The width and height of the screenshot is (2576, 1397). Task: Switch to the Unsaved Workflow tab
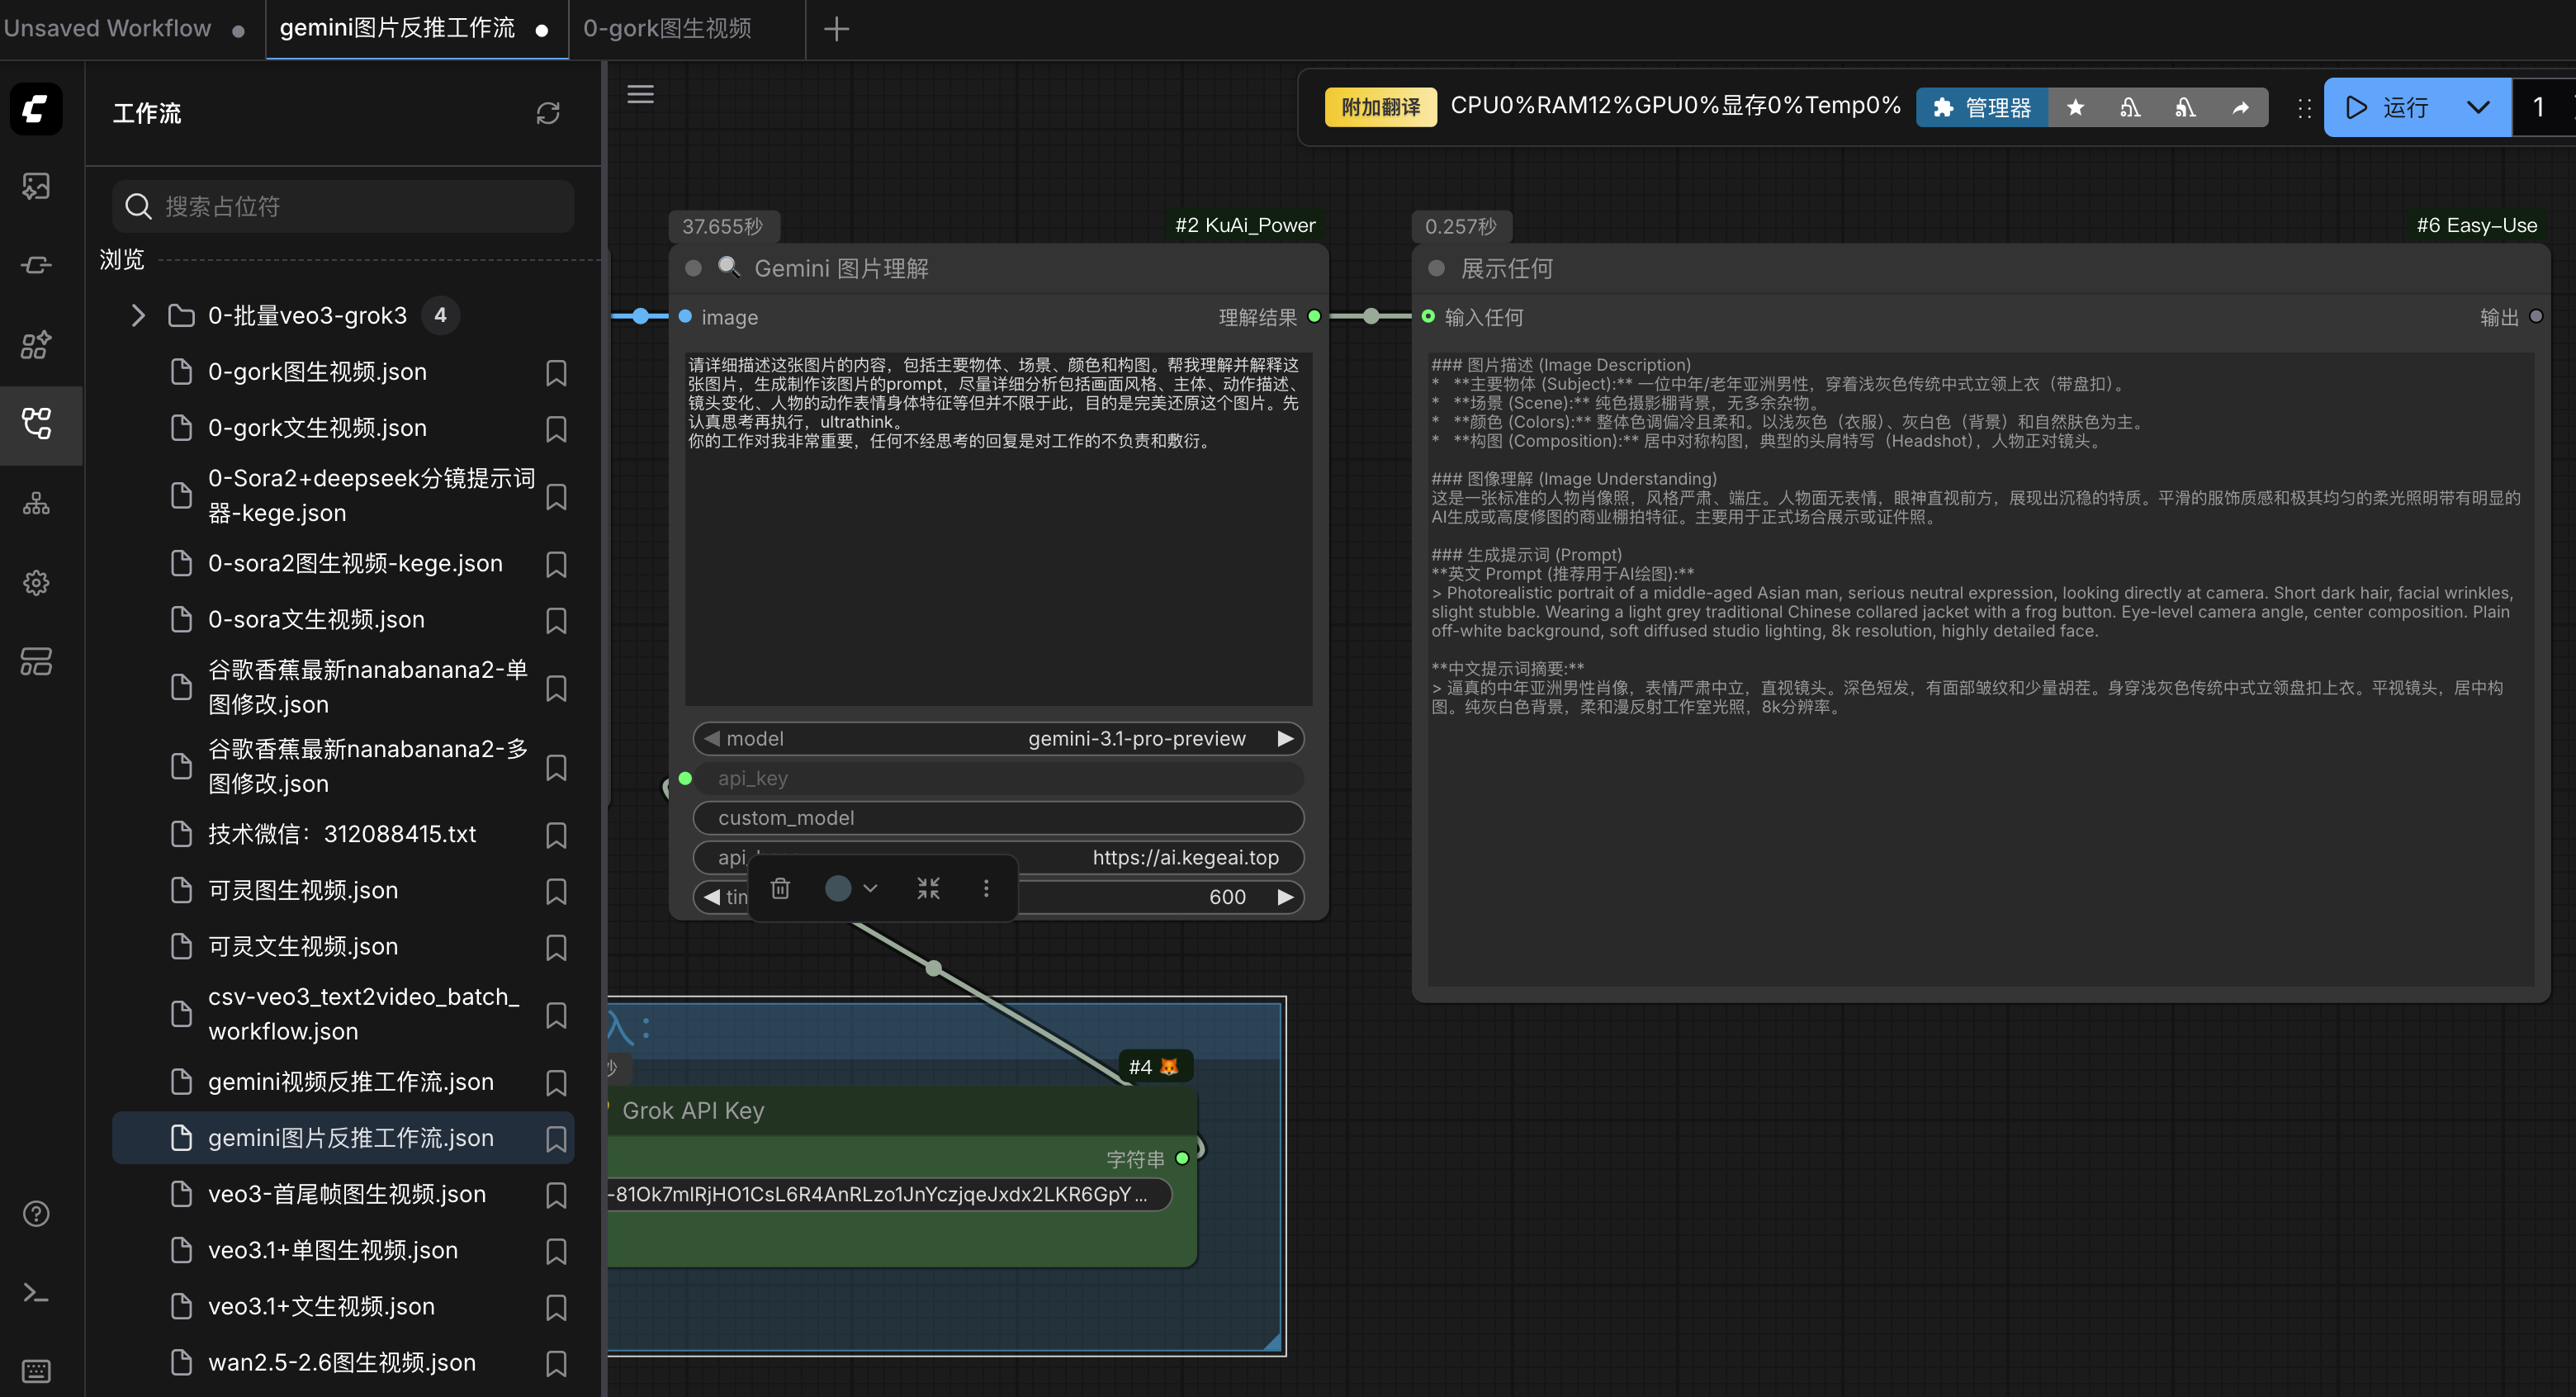[108, 28]
